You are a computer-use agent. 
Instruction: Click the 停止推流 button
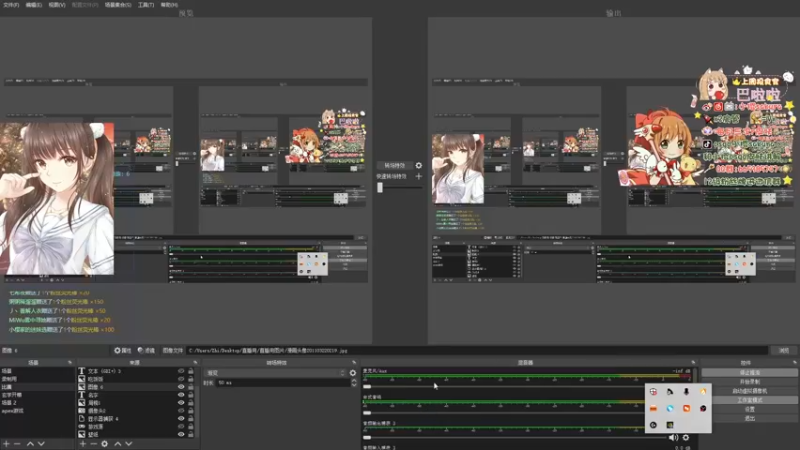749,372
